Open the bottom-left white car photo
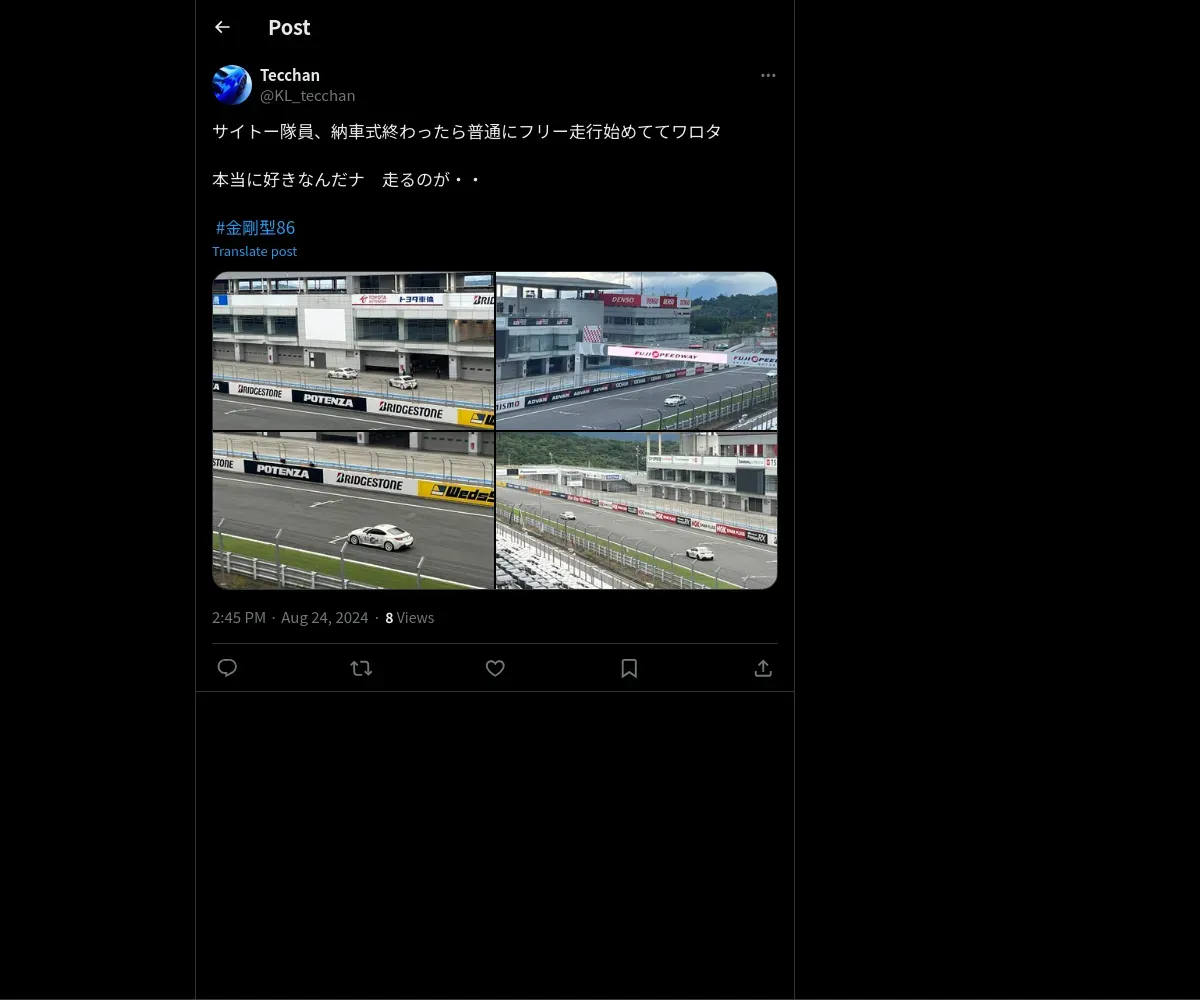The height and width of the screenshot is (1000, 1200). click(353, 510)
